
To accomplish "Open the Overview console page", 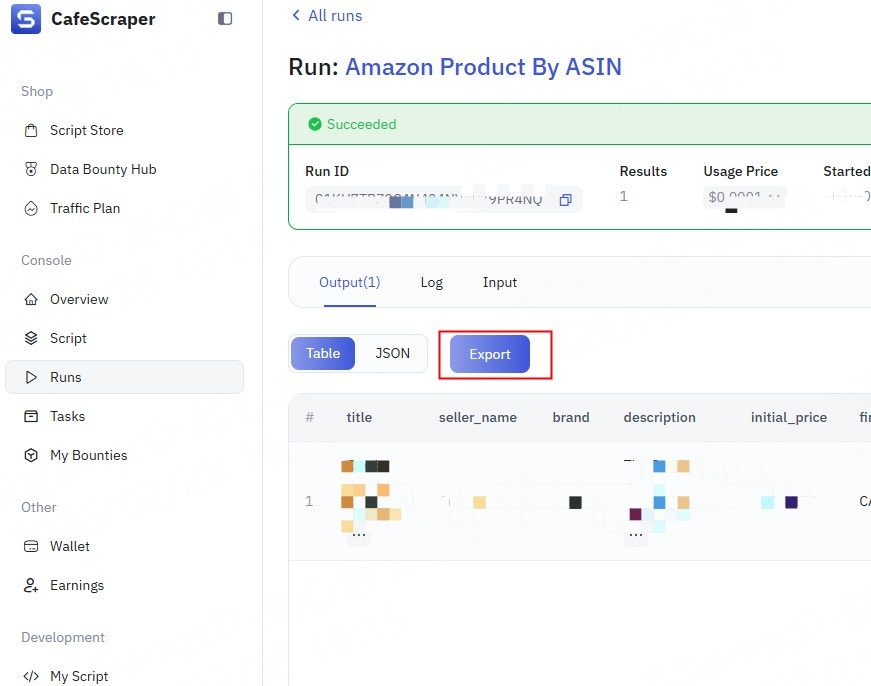I will (x=79, y=299).
